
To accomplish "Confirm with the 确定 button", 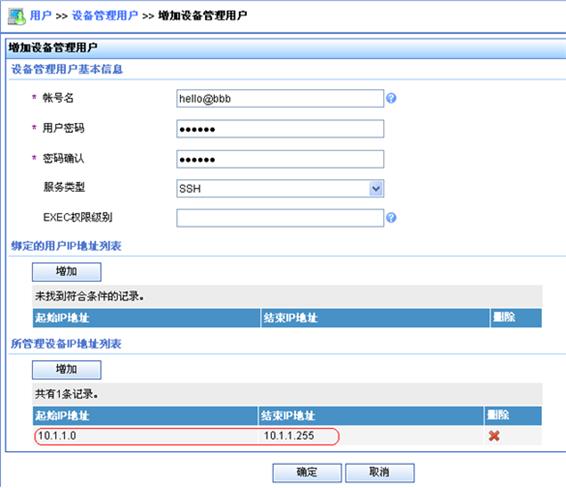I will [x=307, y=472].
